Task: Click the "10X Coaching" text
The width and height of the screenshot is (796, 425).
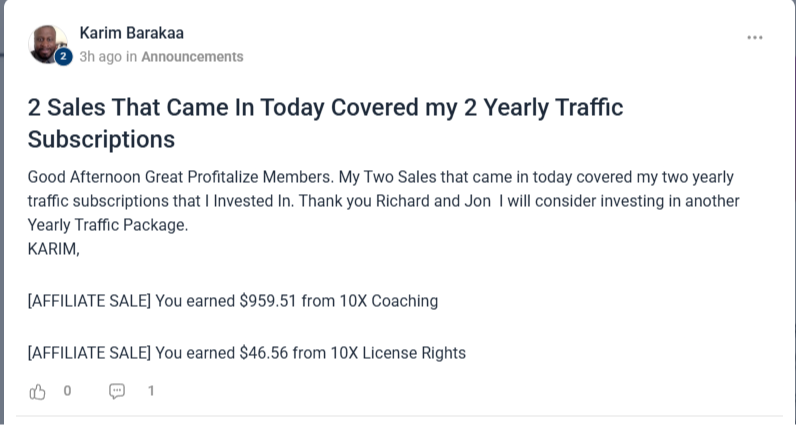Action: (x=391, y=300)
